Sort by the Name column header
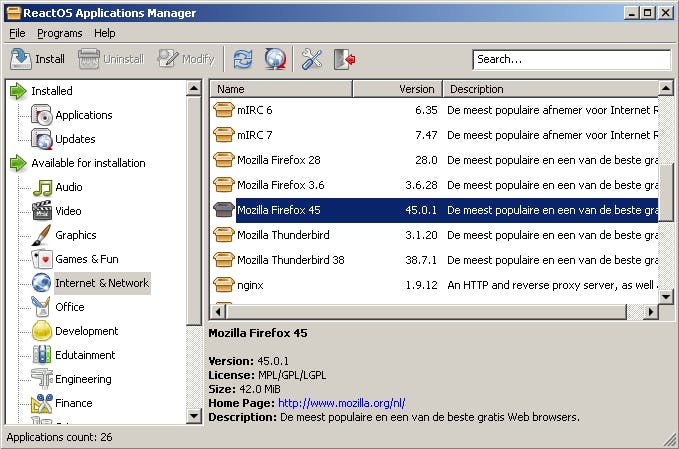The width and height of the screenshot is (679, 449). coord(281,89)
